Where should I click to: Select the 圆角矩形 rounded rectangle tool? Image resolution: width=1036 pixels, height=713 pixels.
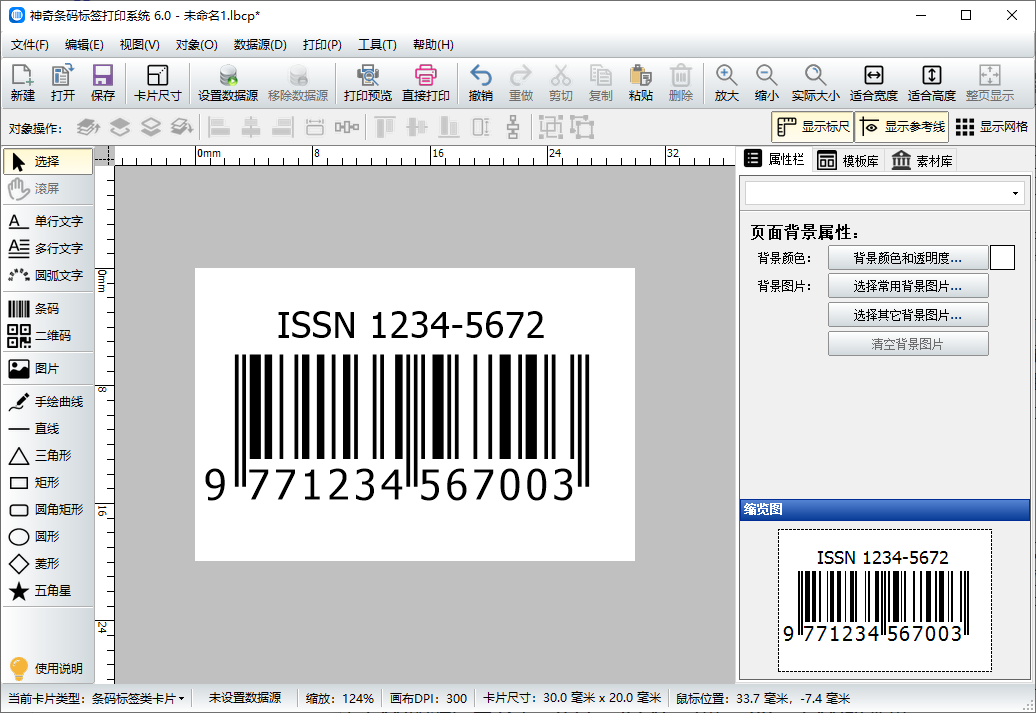click(x=48, y=509)
